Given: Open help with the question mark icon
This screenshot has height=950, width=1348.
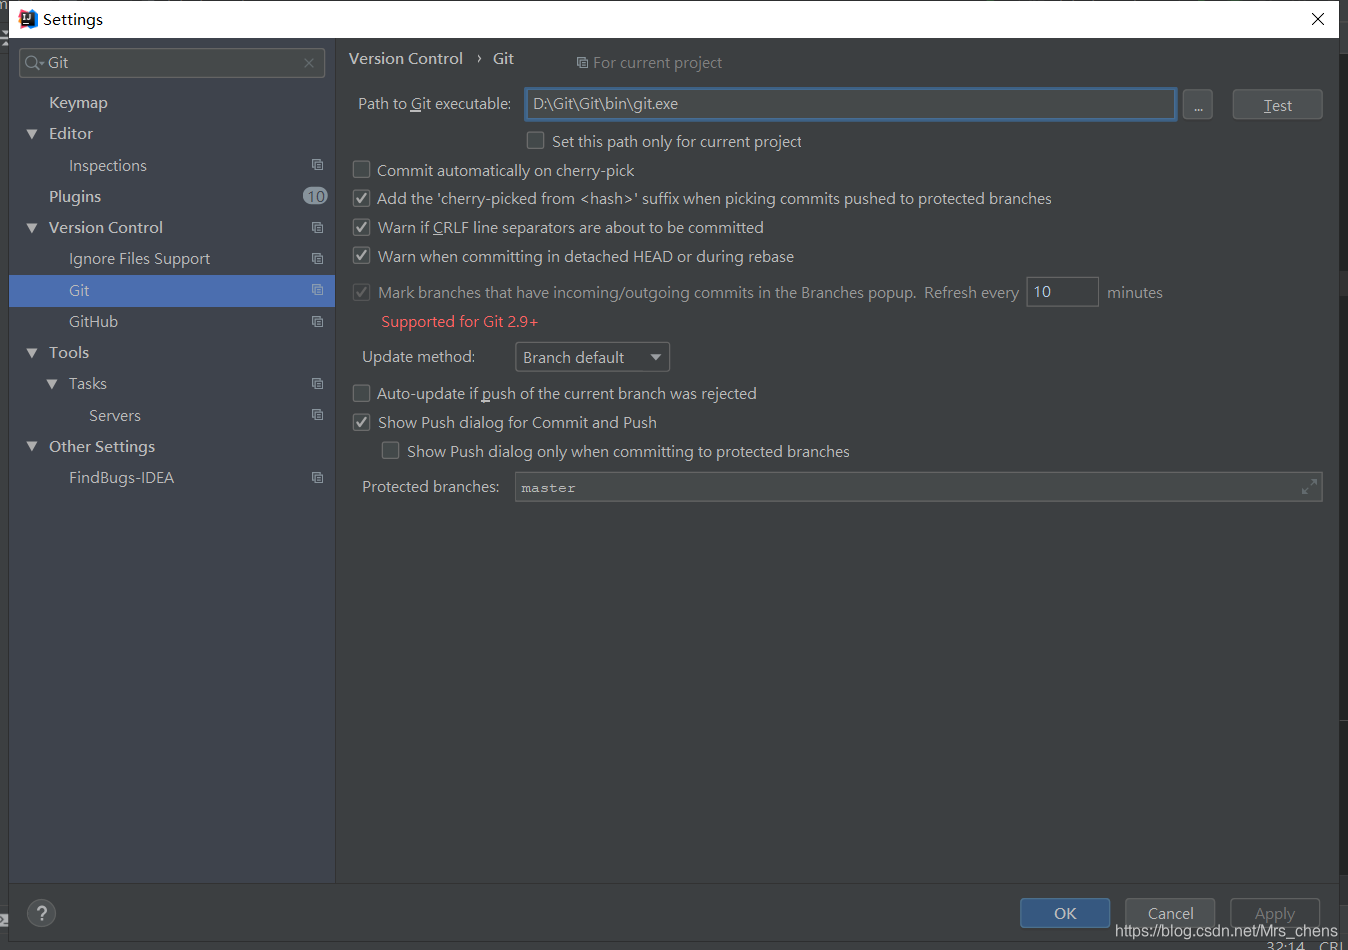Looking at the screenshot, I should pos(41,913).
